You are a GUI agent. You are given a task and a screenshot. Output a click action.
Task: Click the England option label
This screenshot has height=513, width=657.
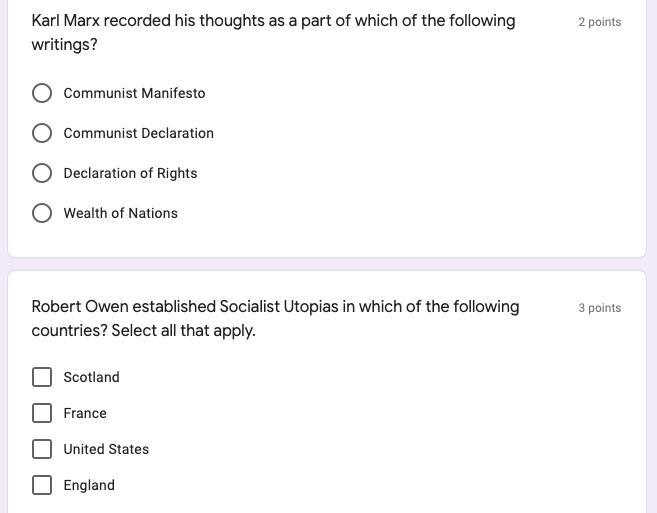point(89,485)
